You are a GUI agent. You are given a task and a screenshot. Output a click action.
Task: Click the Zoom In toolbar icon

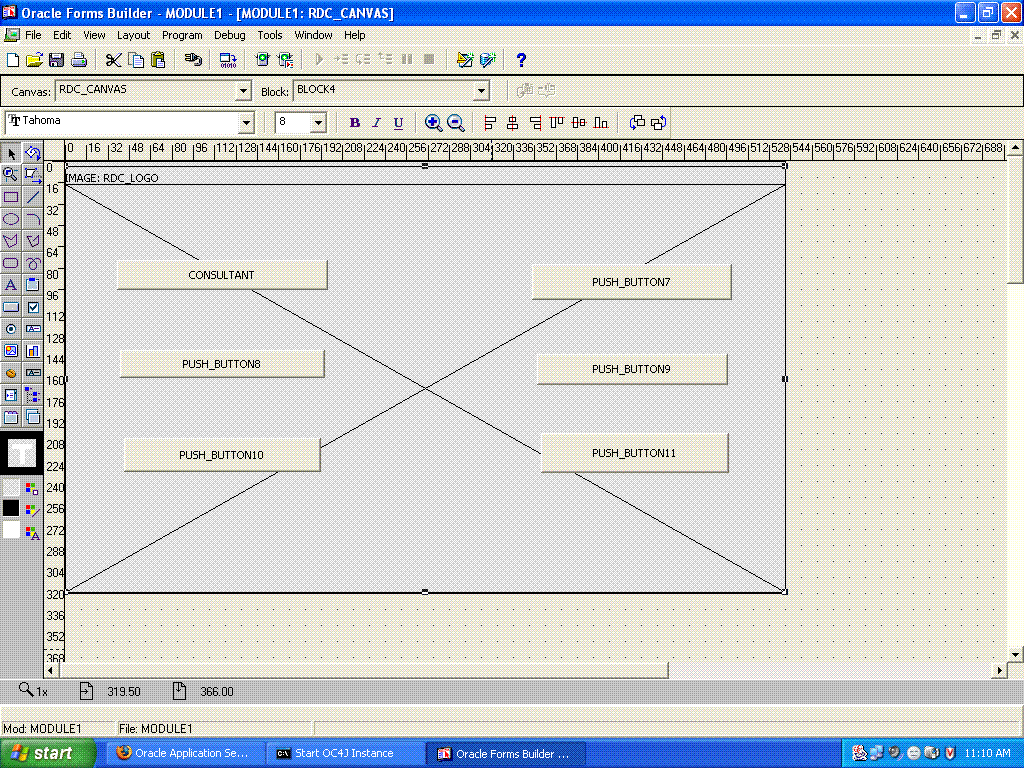tap(433, 123)
